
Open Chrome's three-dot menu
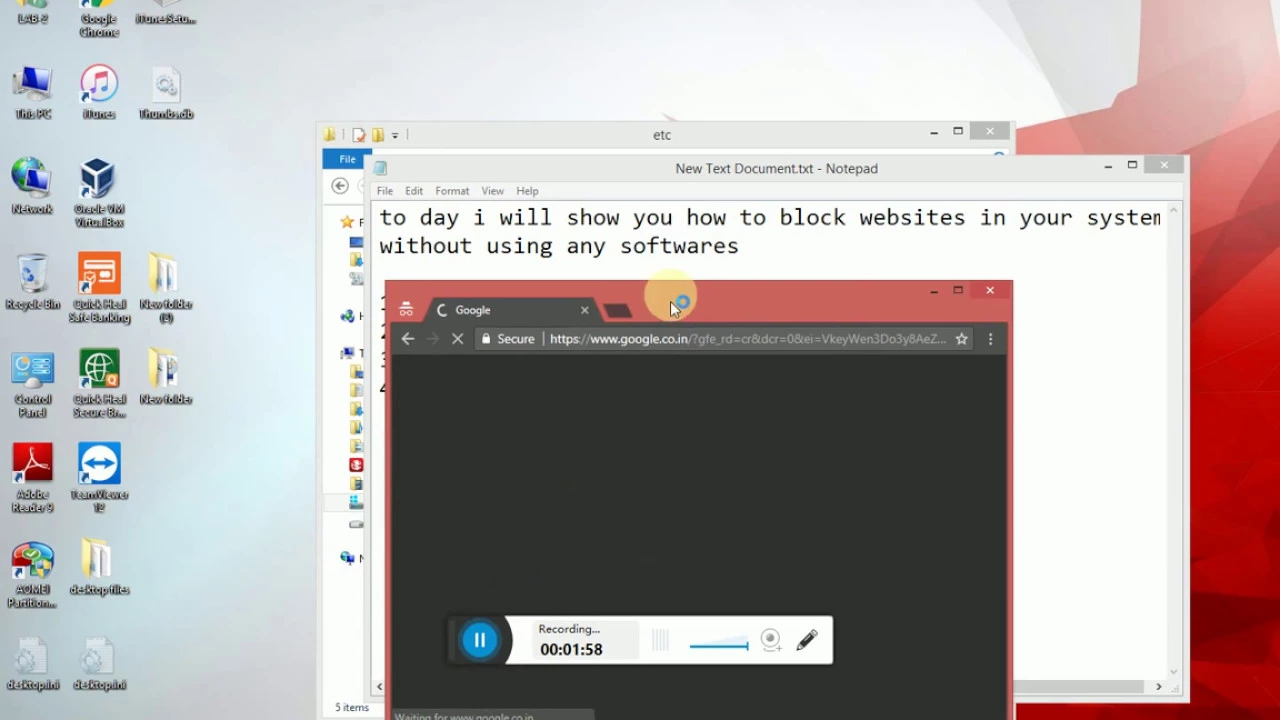(990, 339)
